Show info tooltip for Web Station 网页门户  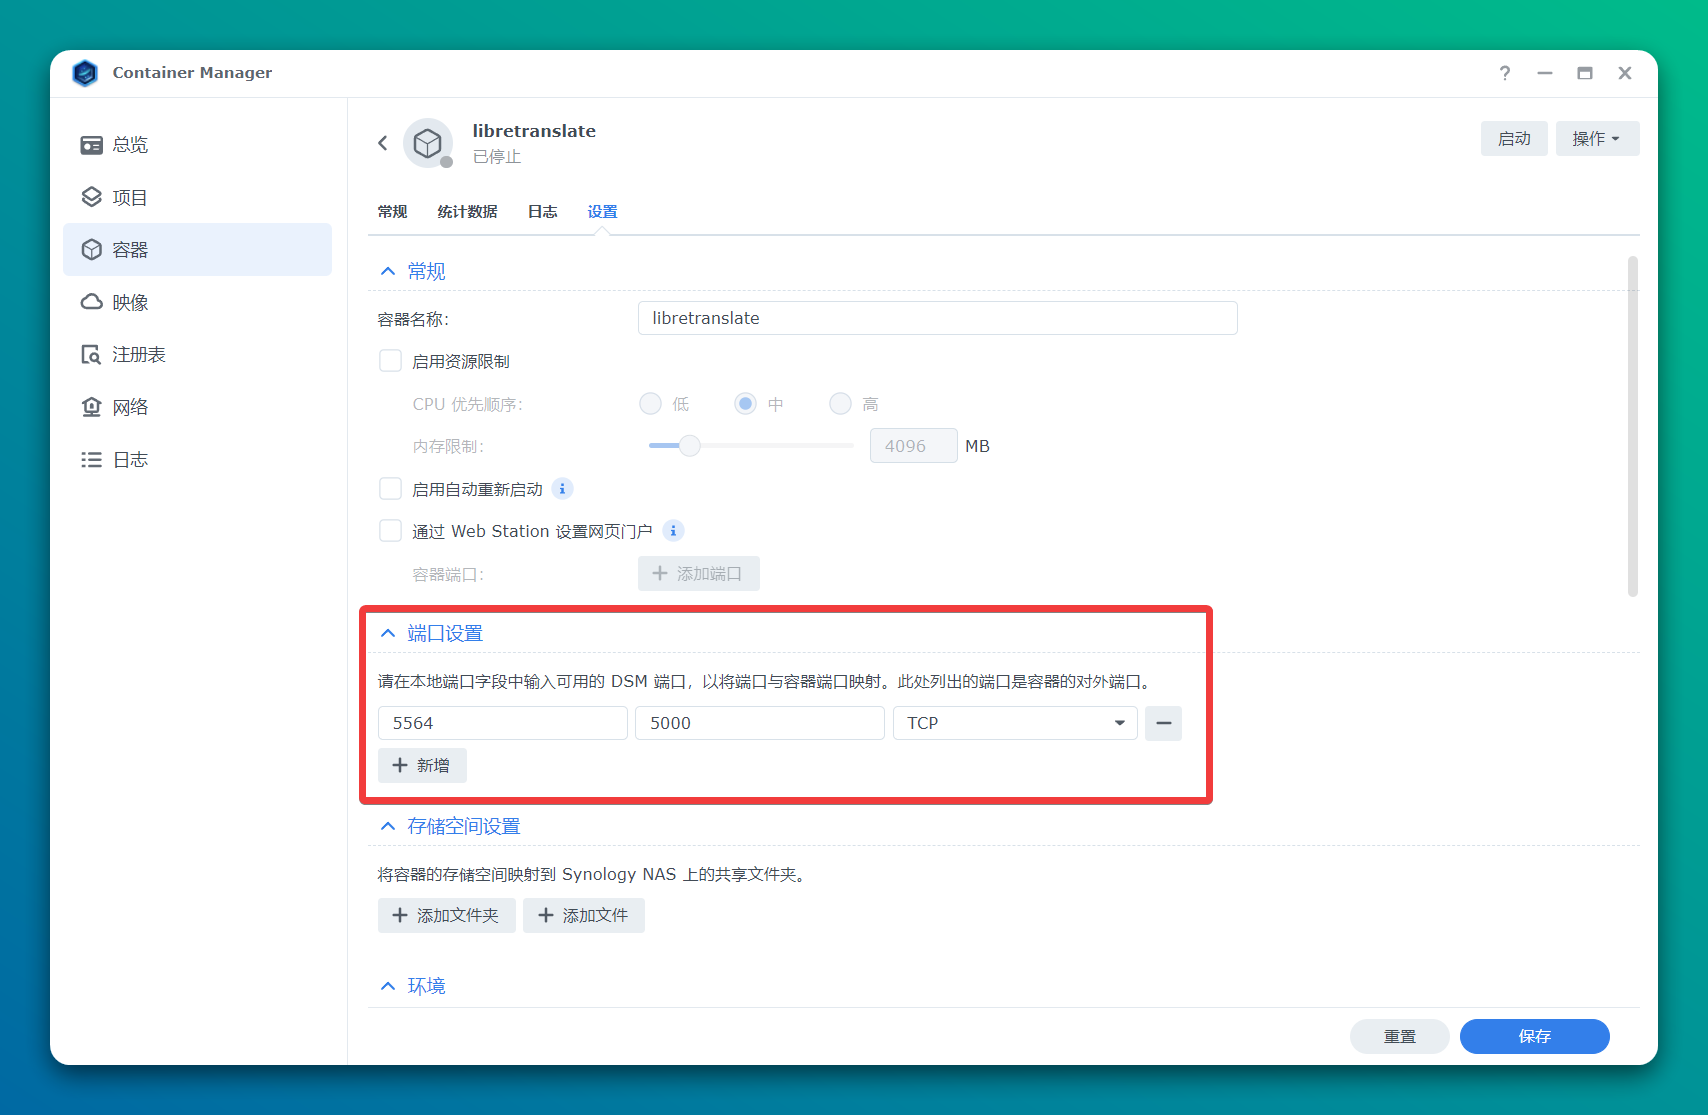pyautogui.click(x=673, y=531)
